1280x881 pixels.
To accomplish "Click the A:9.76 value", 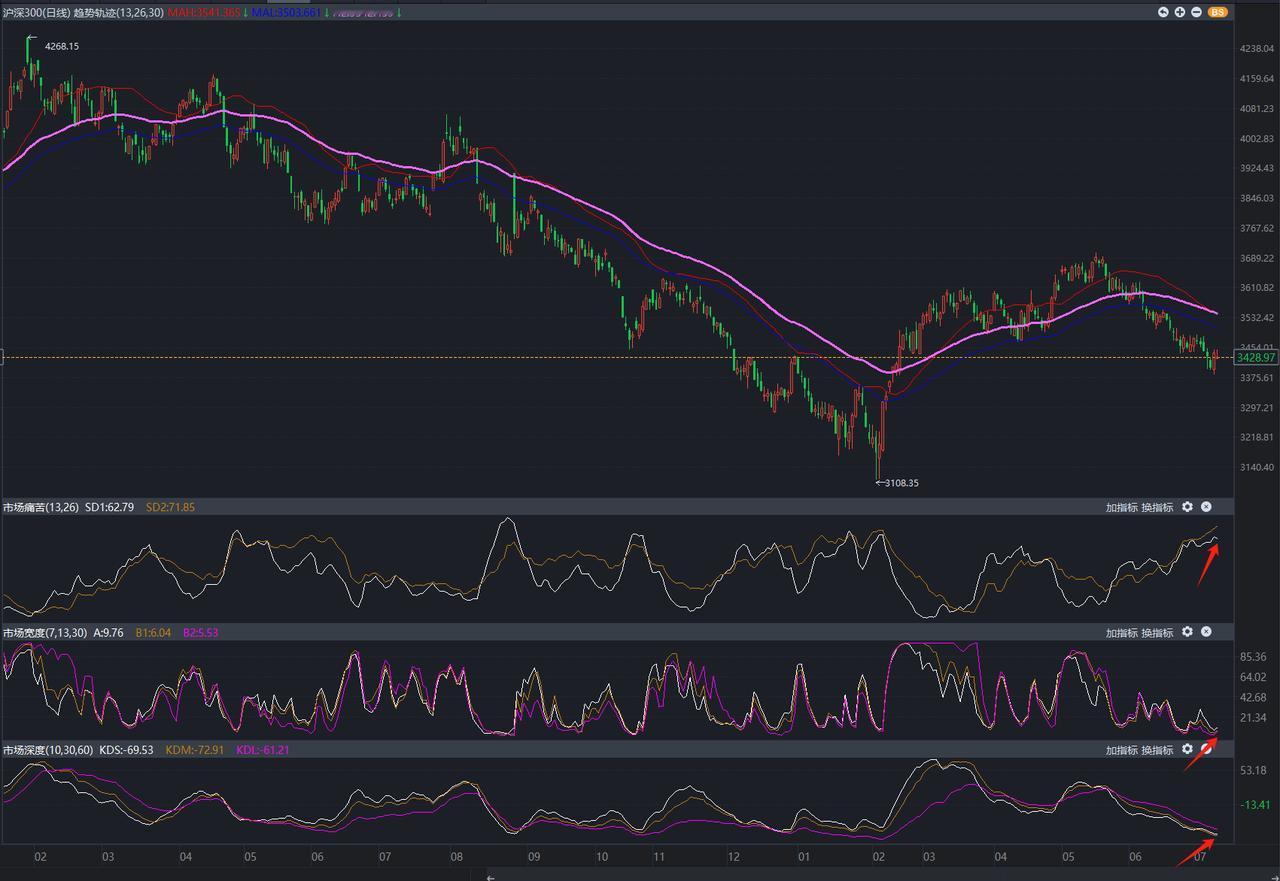I will click(108, 633).
